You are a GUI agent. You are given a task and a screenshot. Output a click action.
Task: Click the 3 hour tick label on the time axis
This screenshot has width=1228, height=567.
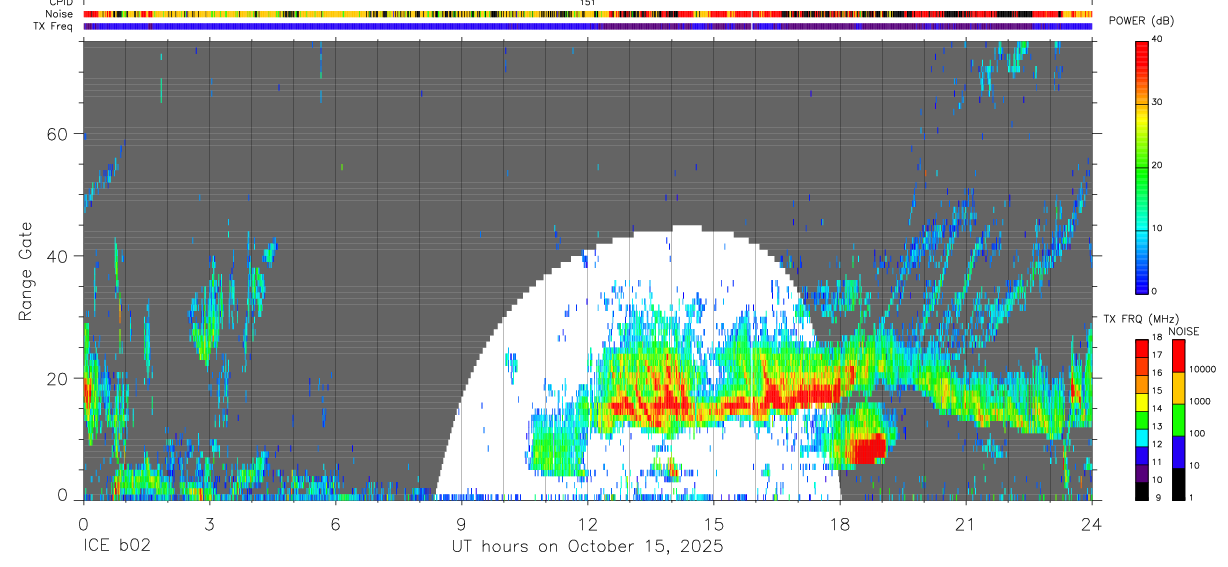209,523
